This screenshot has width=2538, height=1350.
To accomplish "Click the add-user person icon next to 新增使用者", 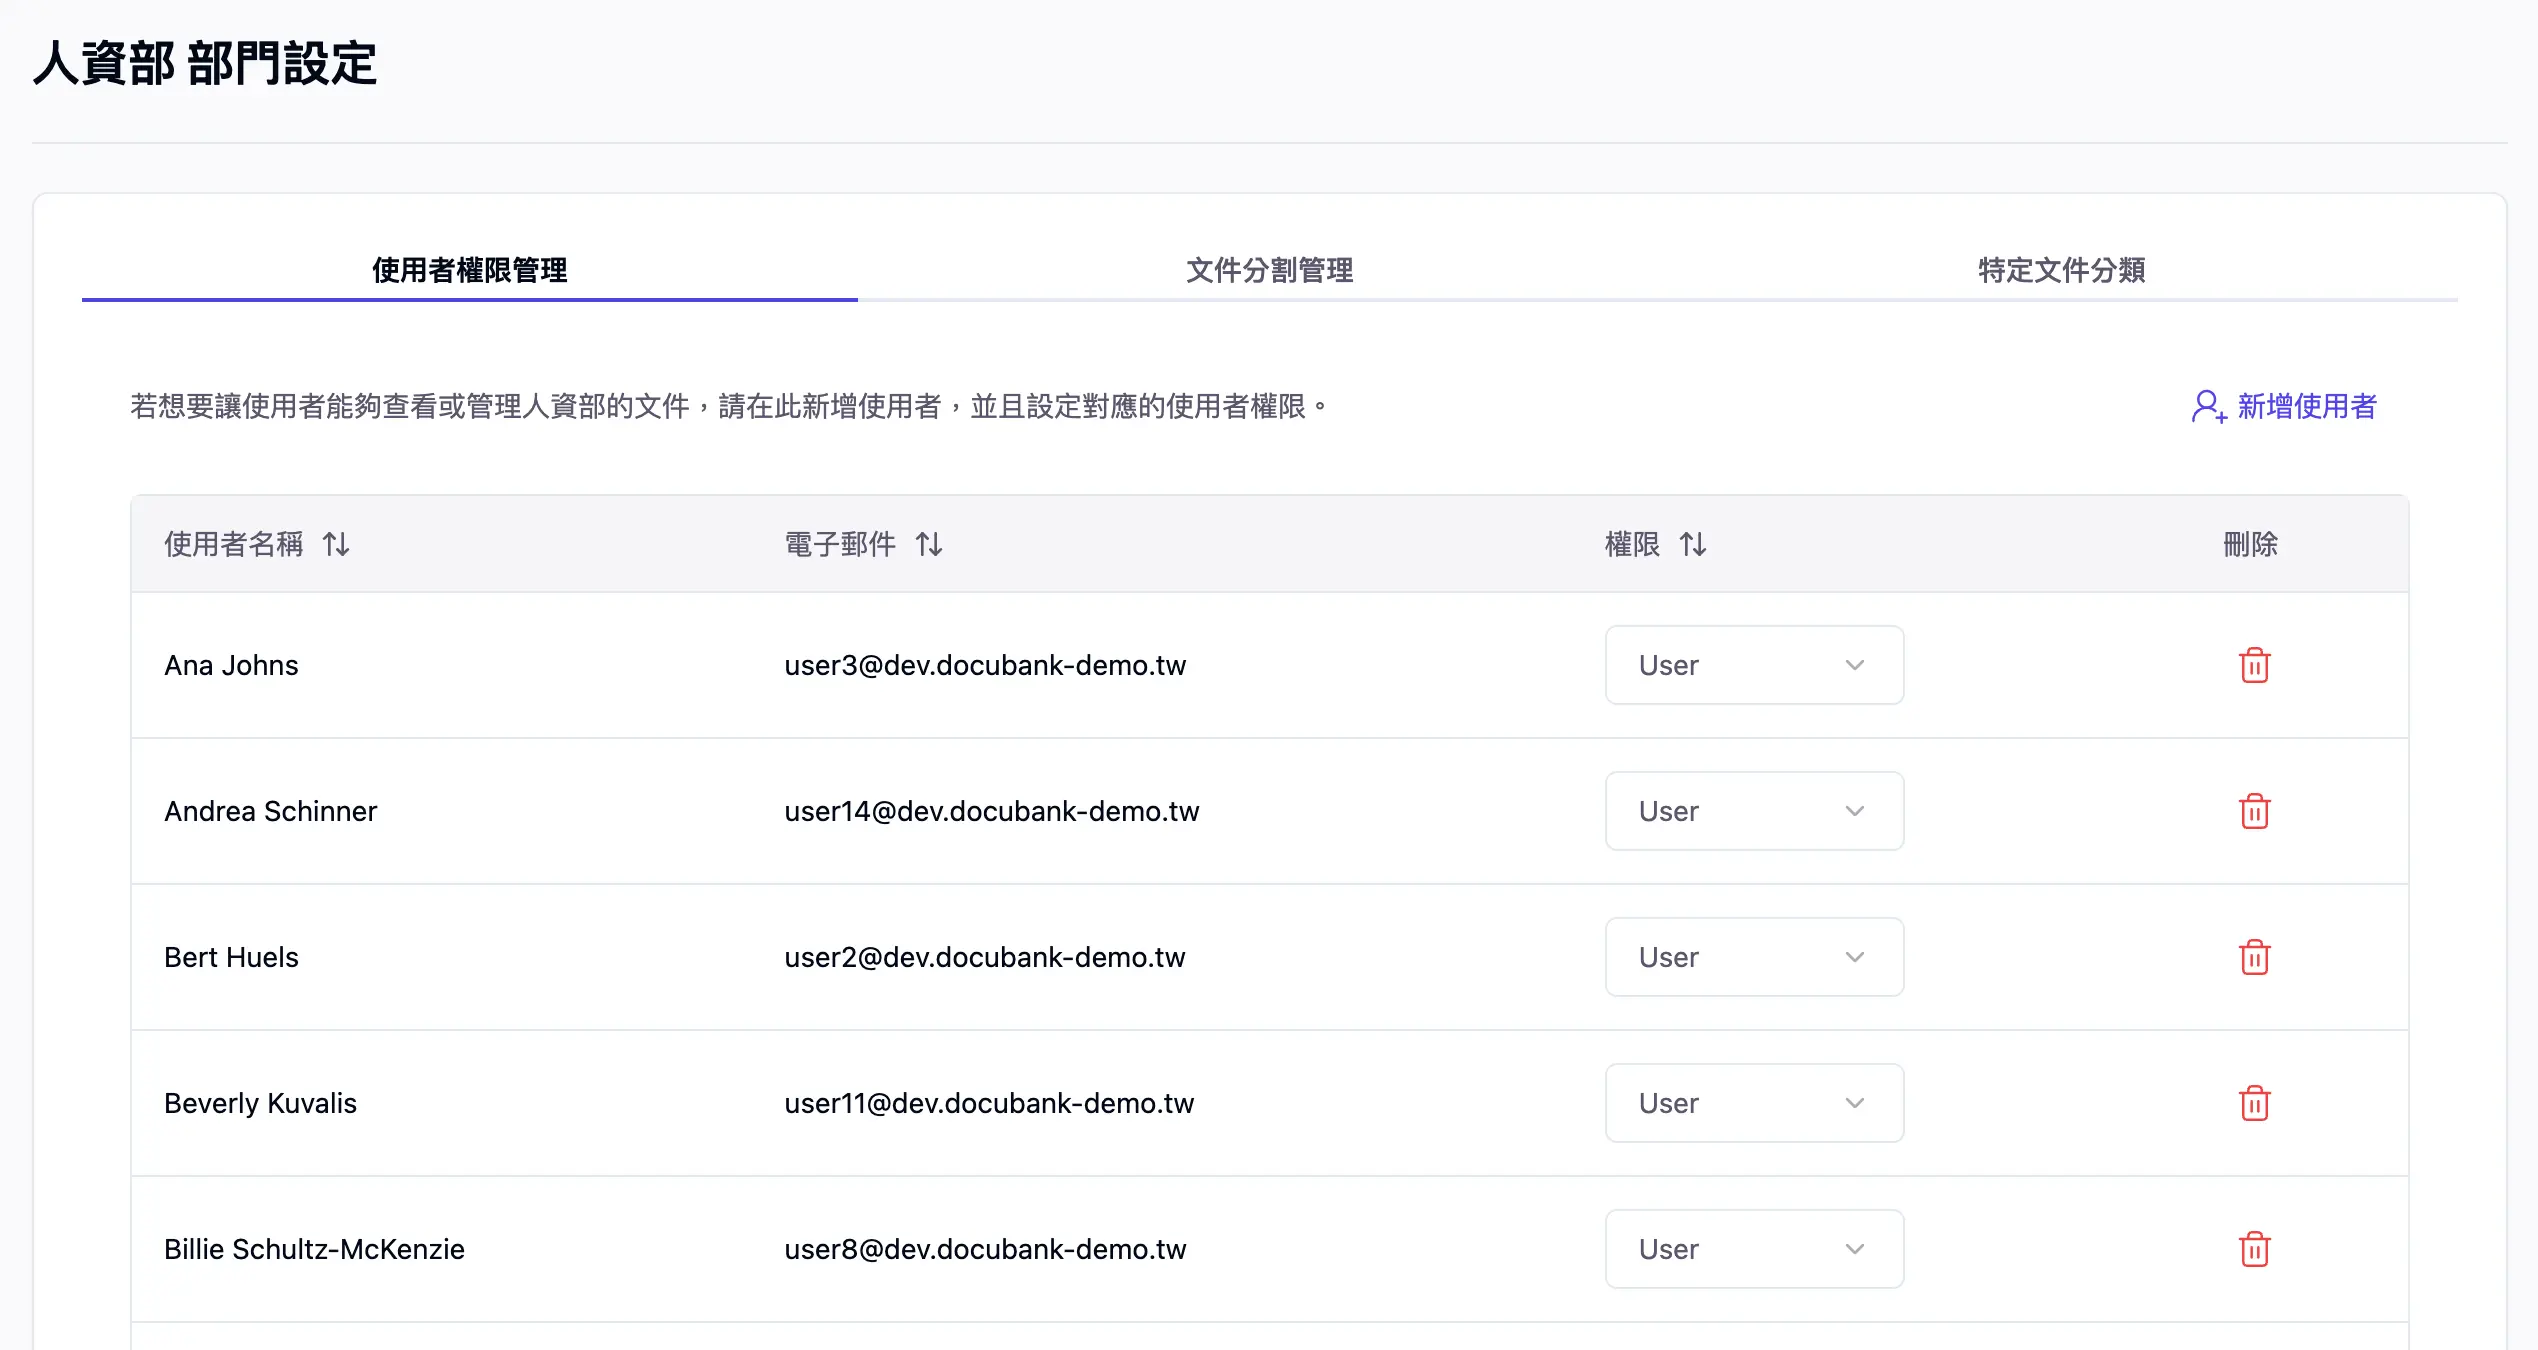I will pos(2205,406).
